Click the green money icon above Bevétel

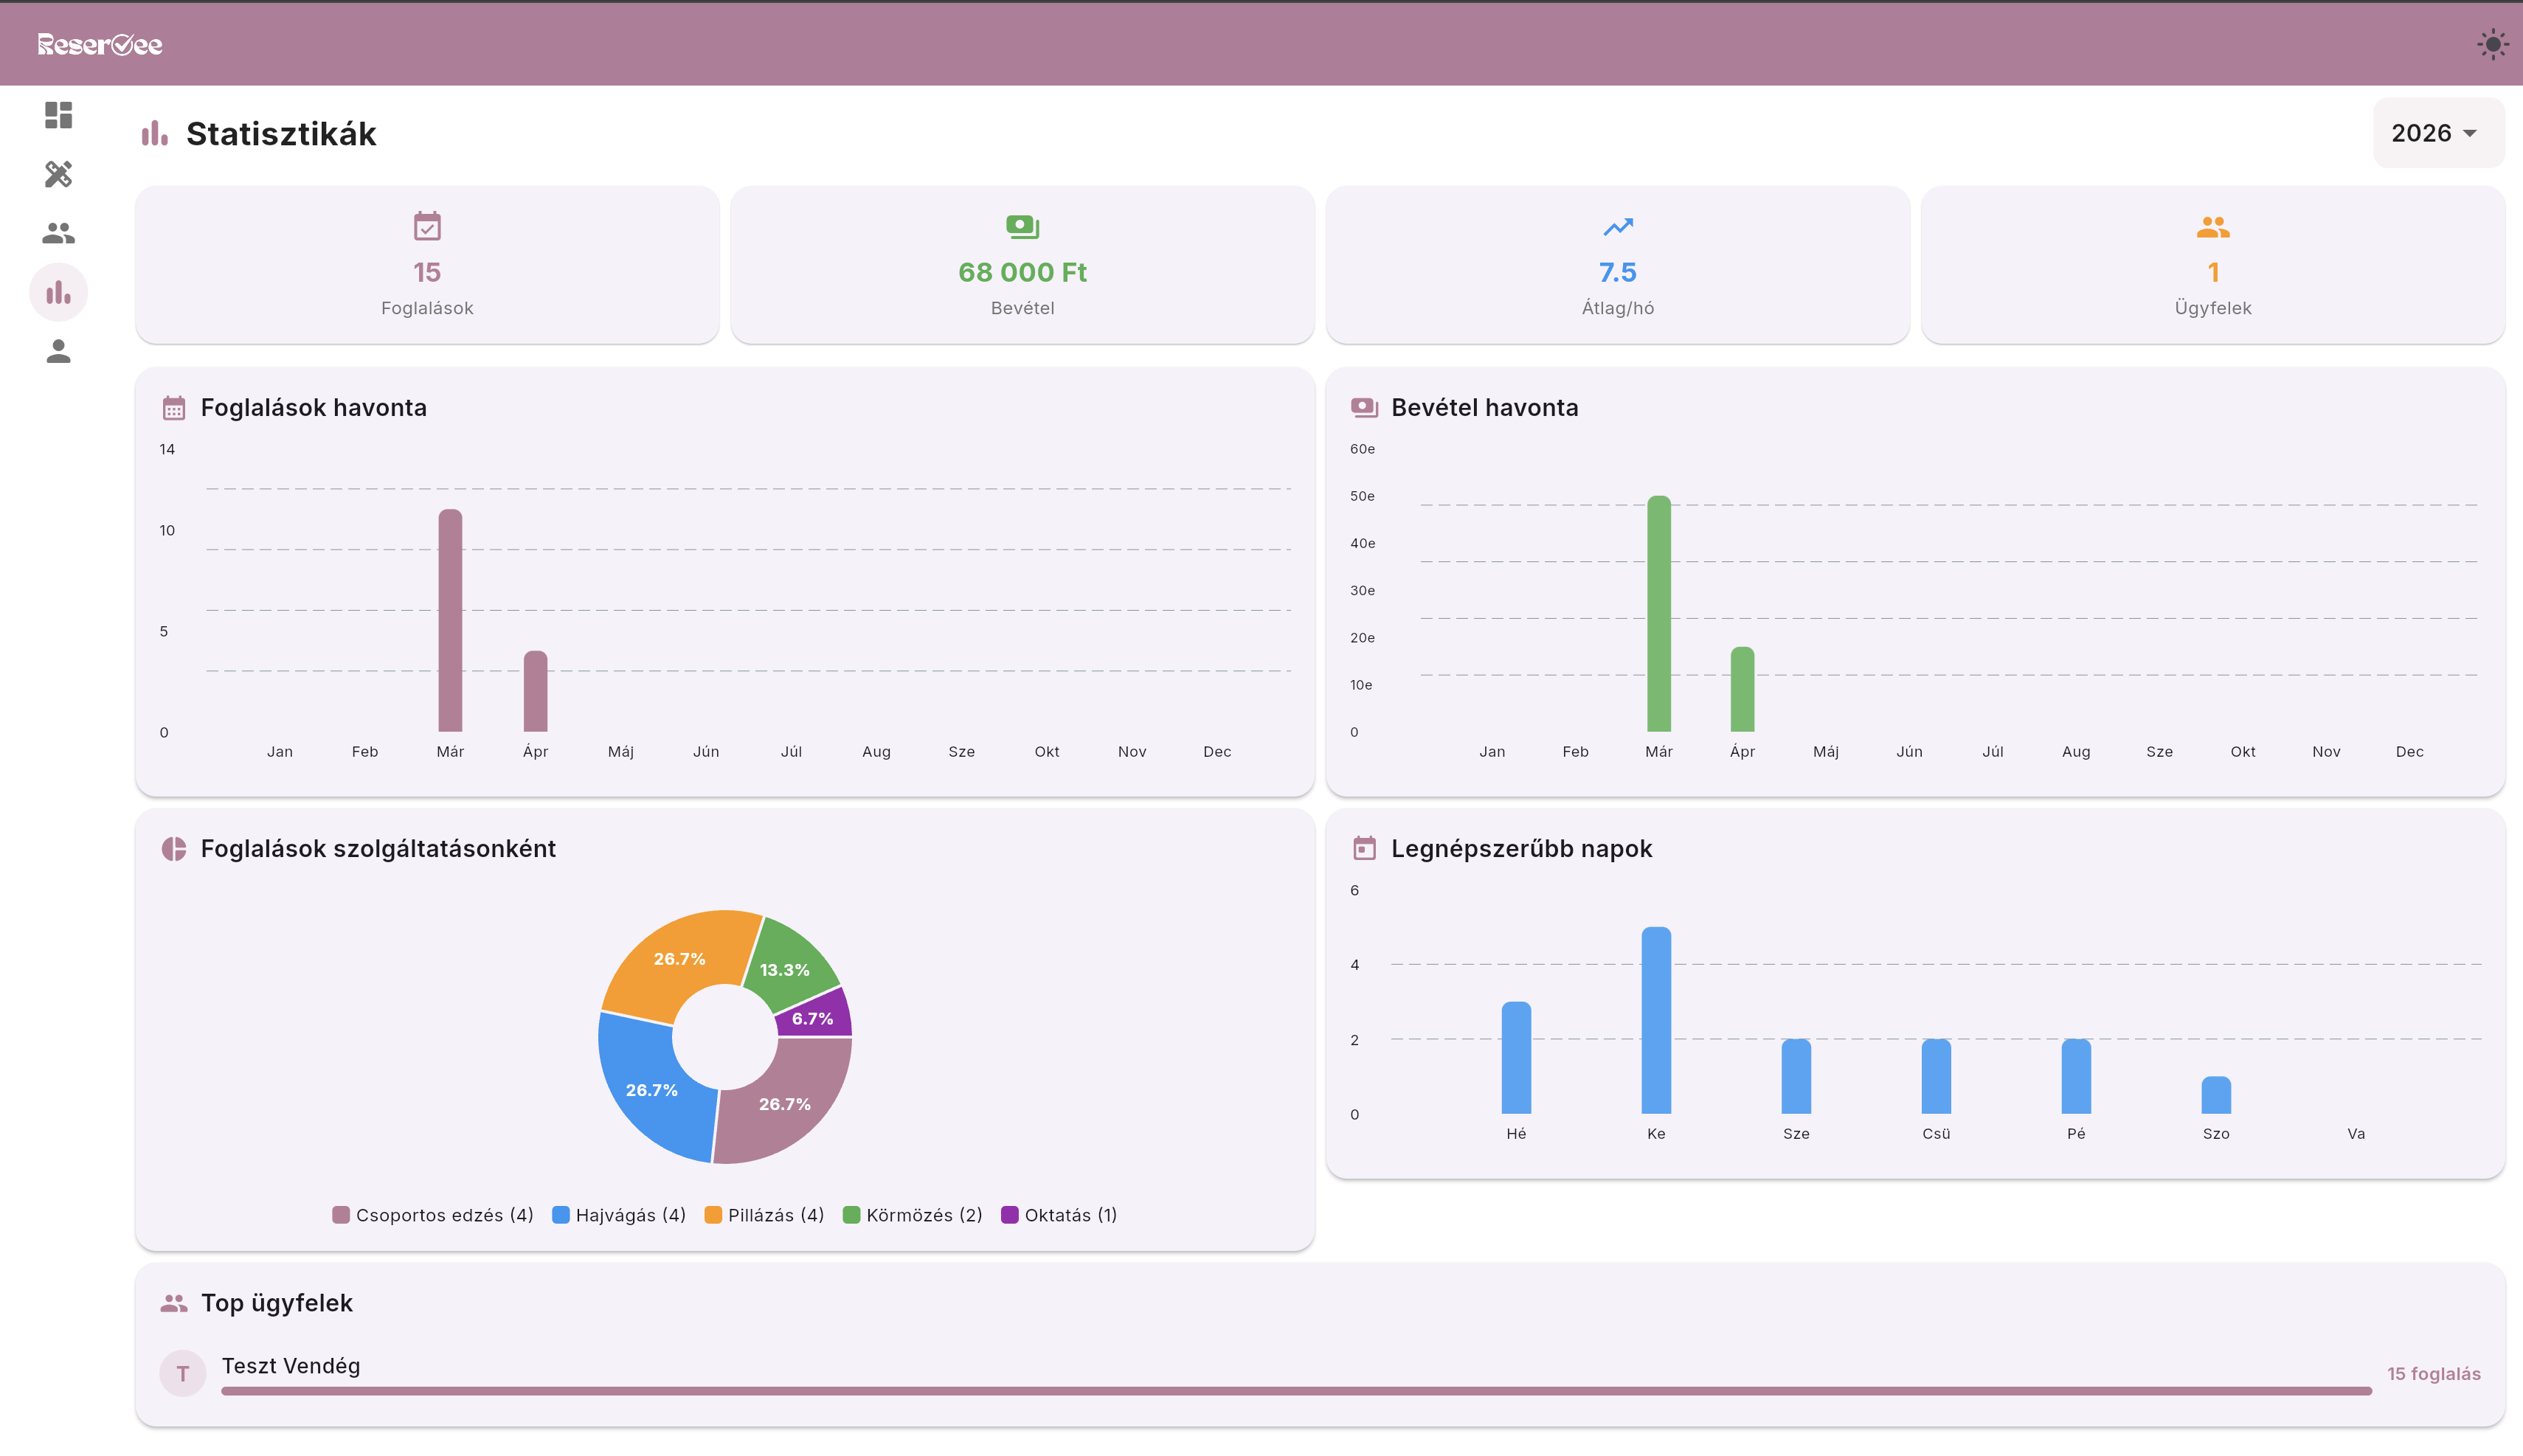(x=1022, y=226)
